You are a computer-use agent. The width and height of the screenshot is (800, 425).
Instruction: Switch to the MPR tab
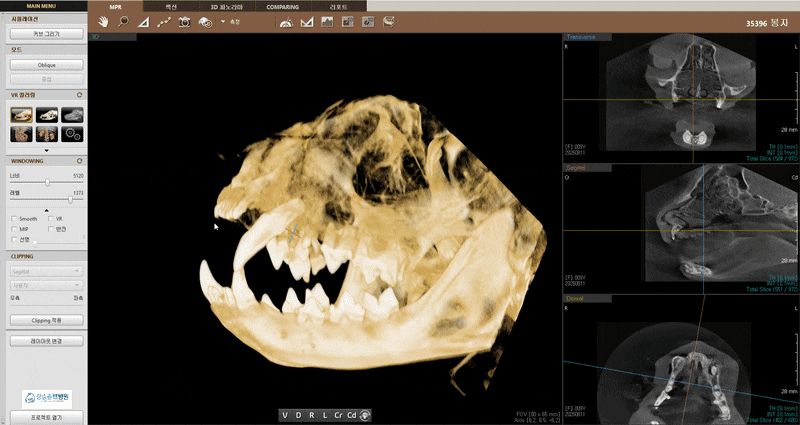[x=115, y=7]
